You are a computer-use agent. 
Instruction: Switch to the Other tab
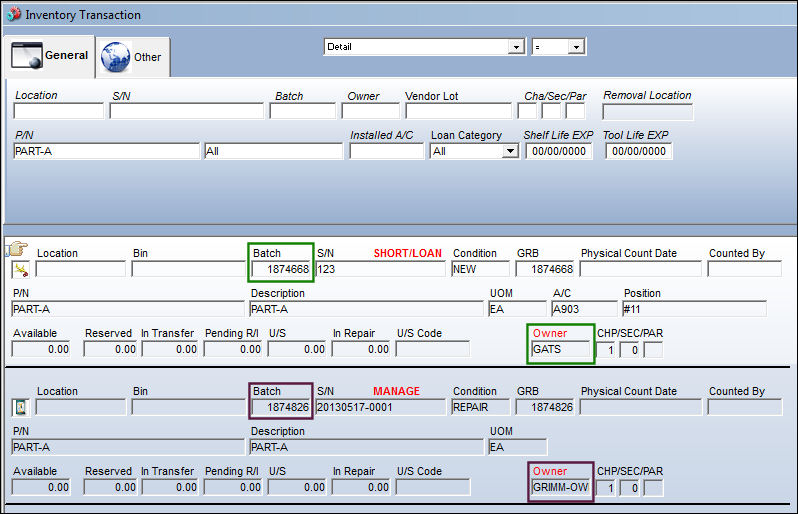(132, 57)
